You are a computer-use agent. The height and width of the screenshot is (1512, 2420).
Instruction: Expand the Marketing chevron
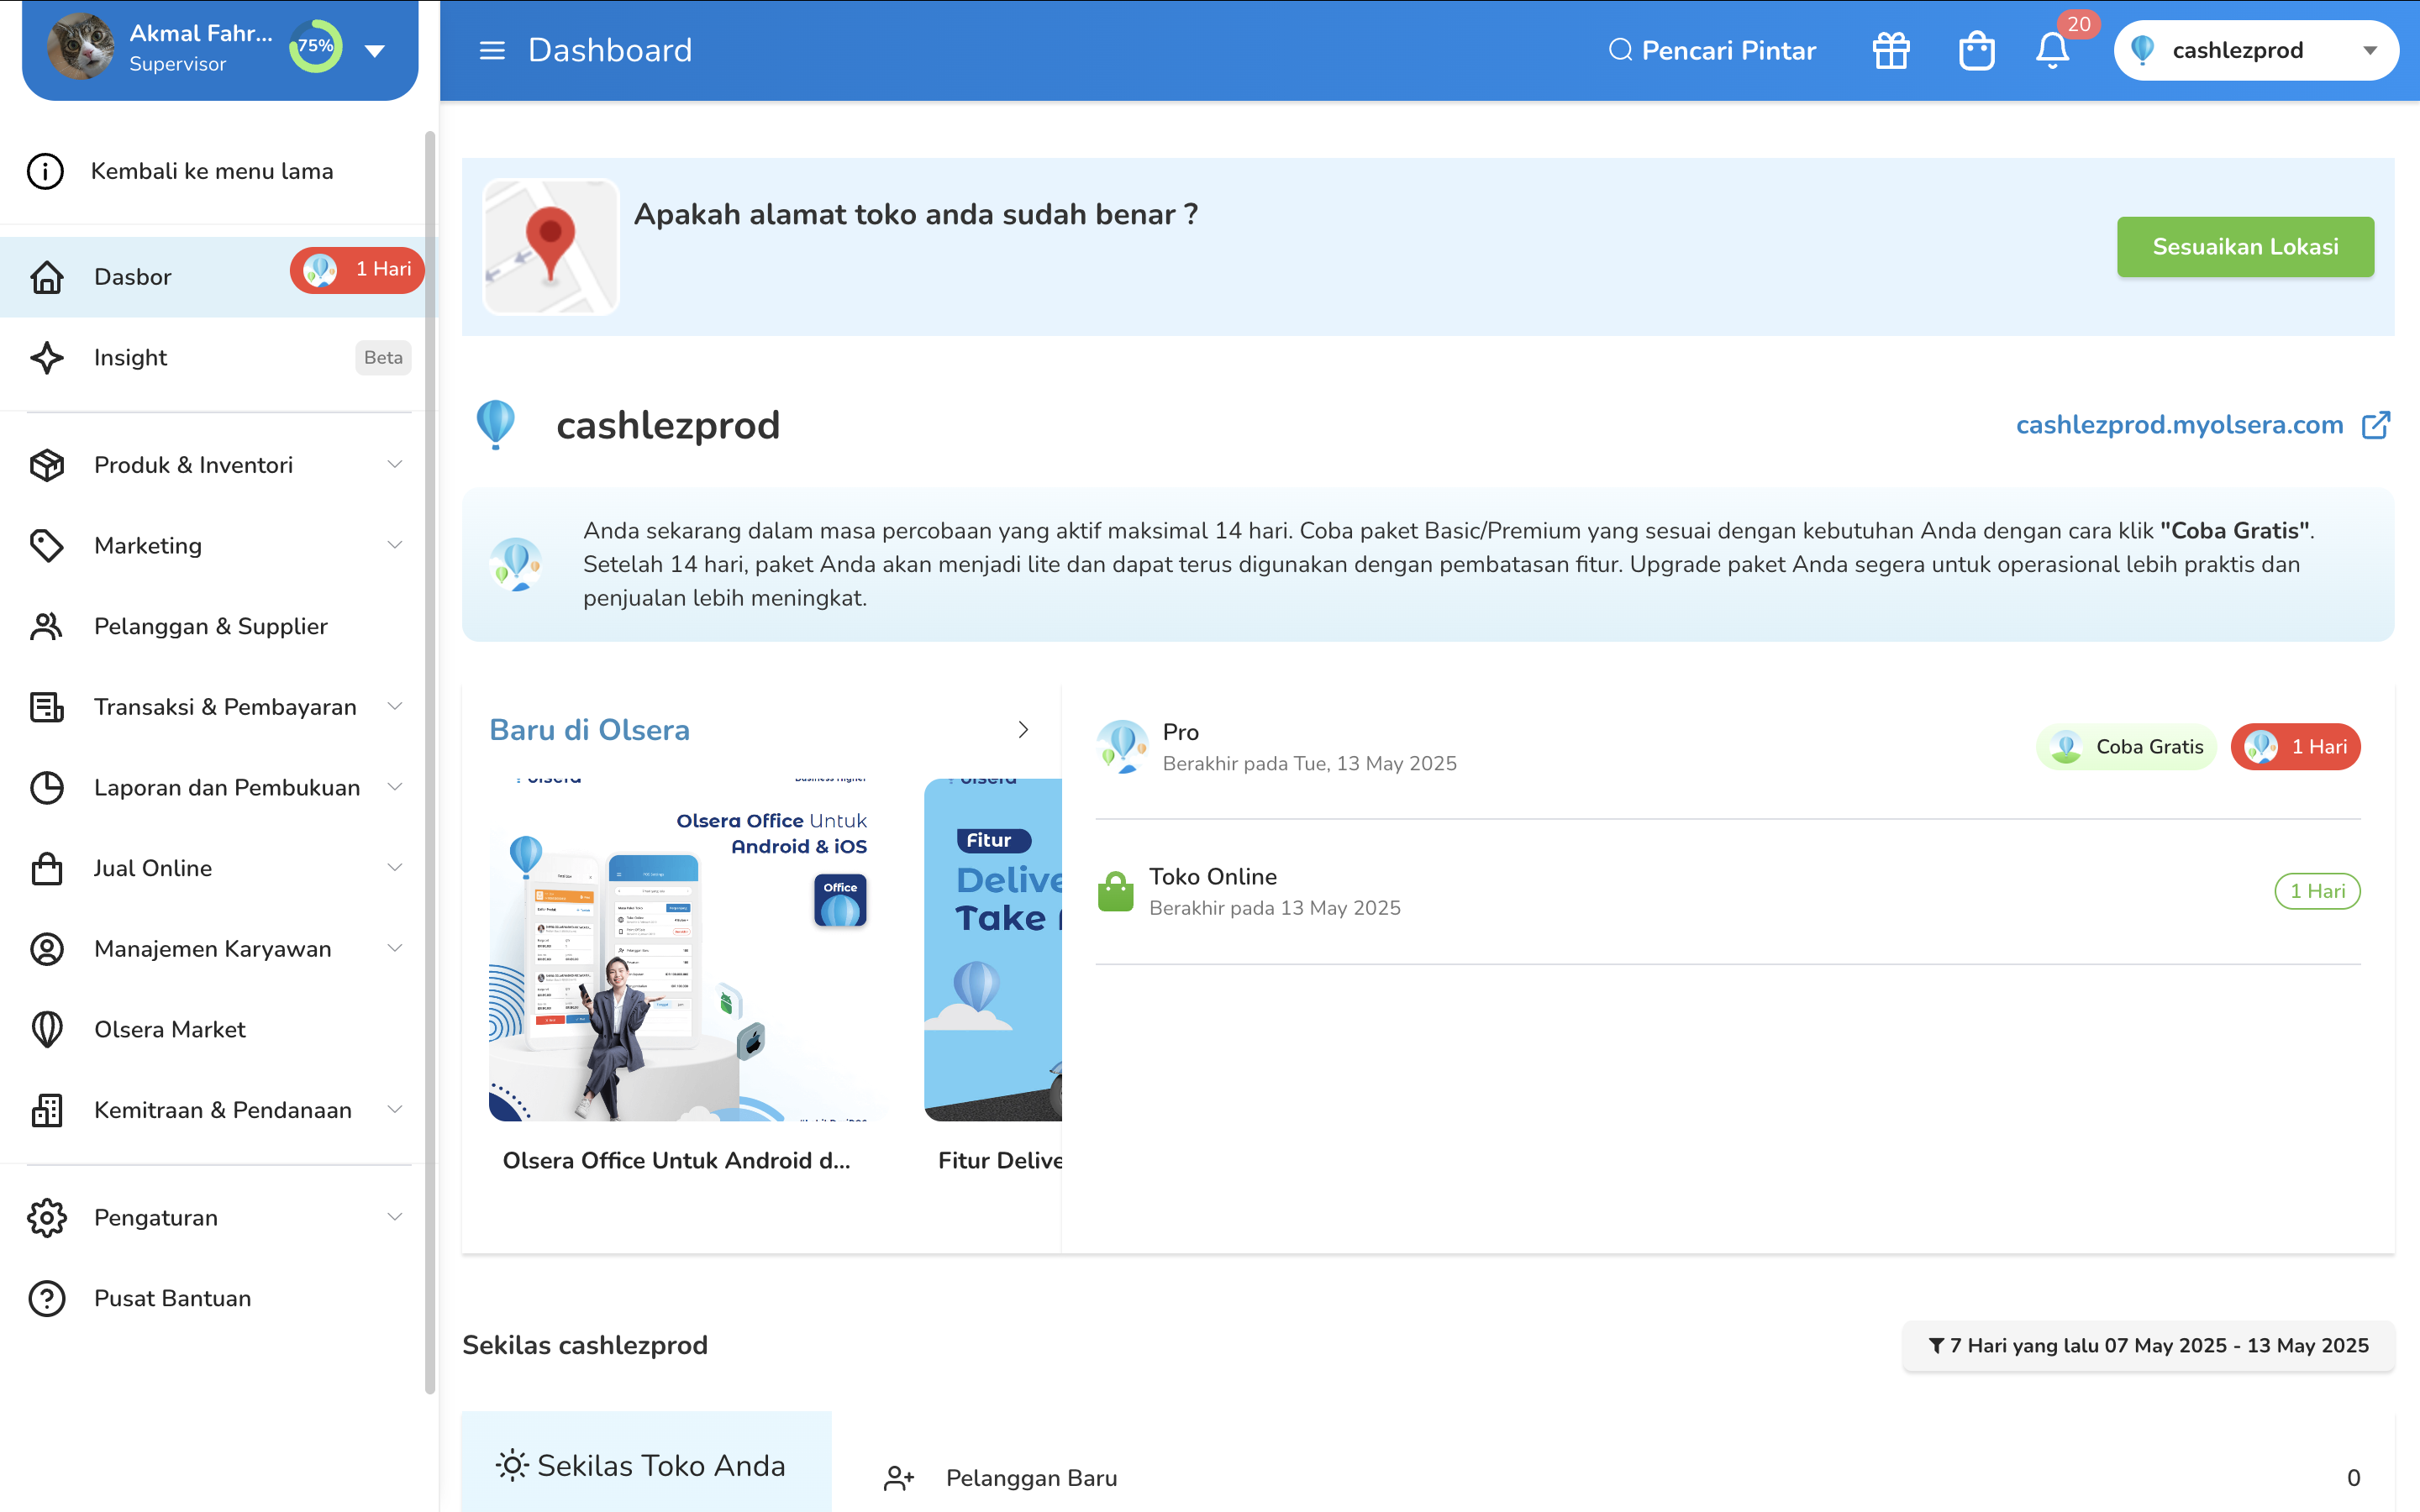point(395,545)
